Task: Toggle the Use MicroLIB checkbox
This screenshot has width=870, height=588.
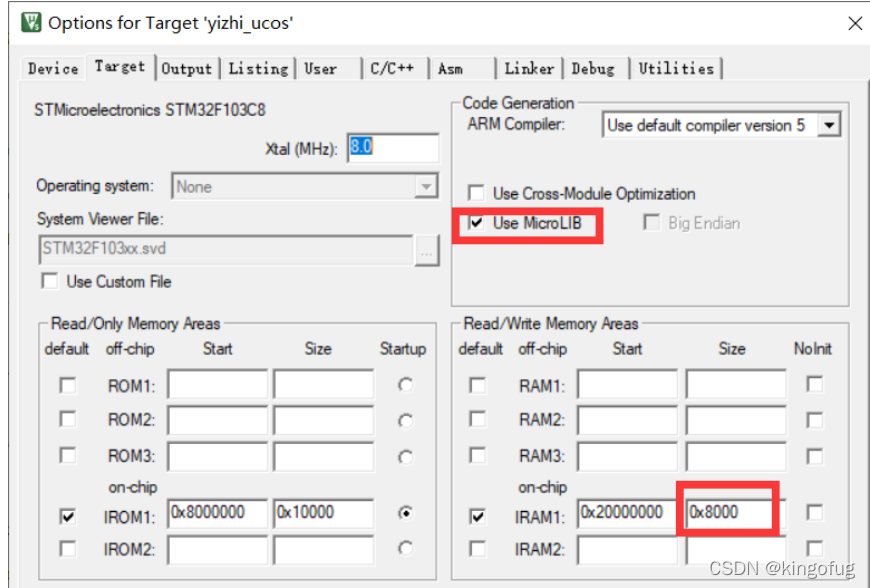Action: pos(476,223)
